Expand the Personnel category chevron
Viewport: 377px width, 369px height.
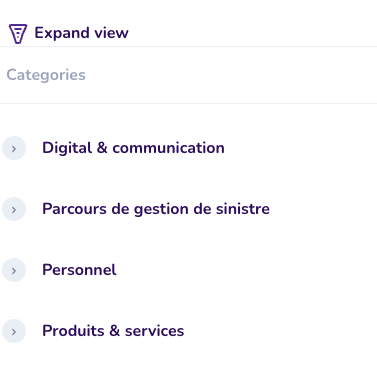coord(14,270)
